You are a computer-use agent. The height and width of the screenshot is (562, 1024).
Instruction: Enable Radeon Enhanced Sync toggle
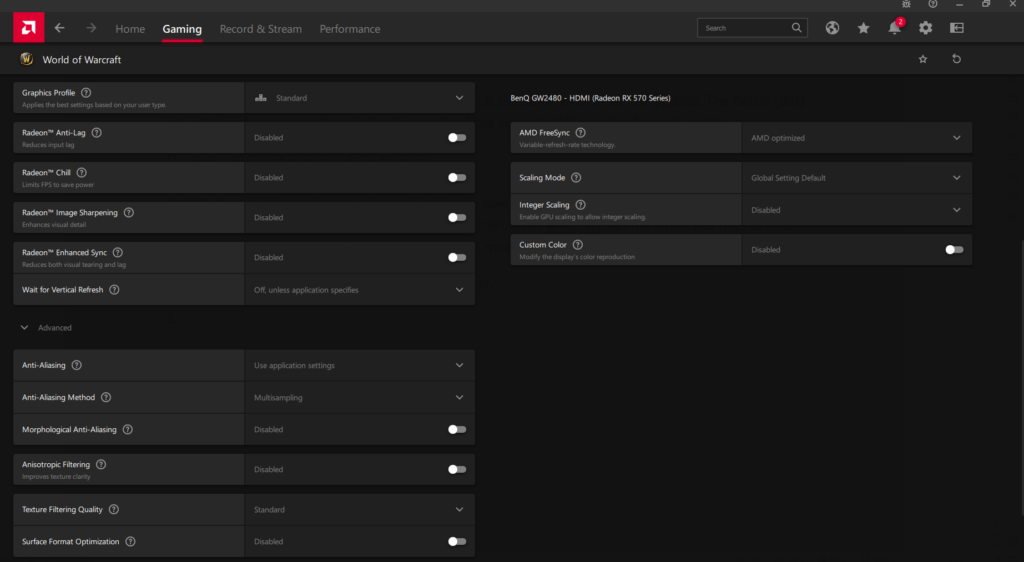point(456,257)
